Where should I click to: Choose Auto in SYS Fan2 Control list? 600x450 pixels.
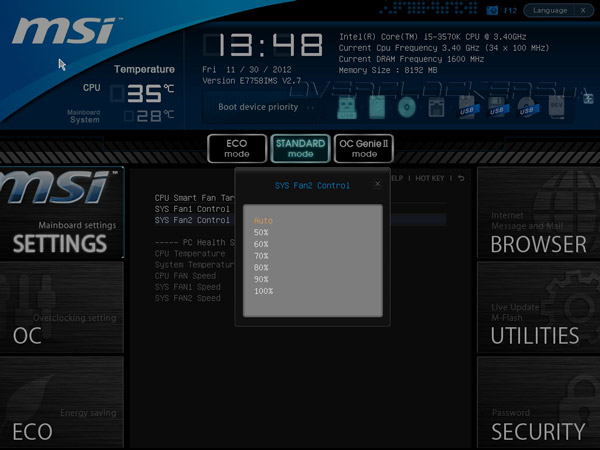tap(263, 220)
